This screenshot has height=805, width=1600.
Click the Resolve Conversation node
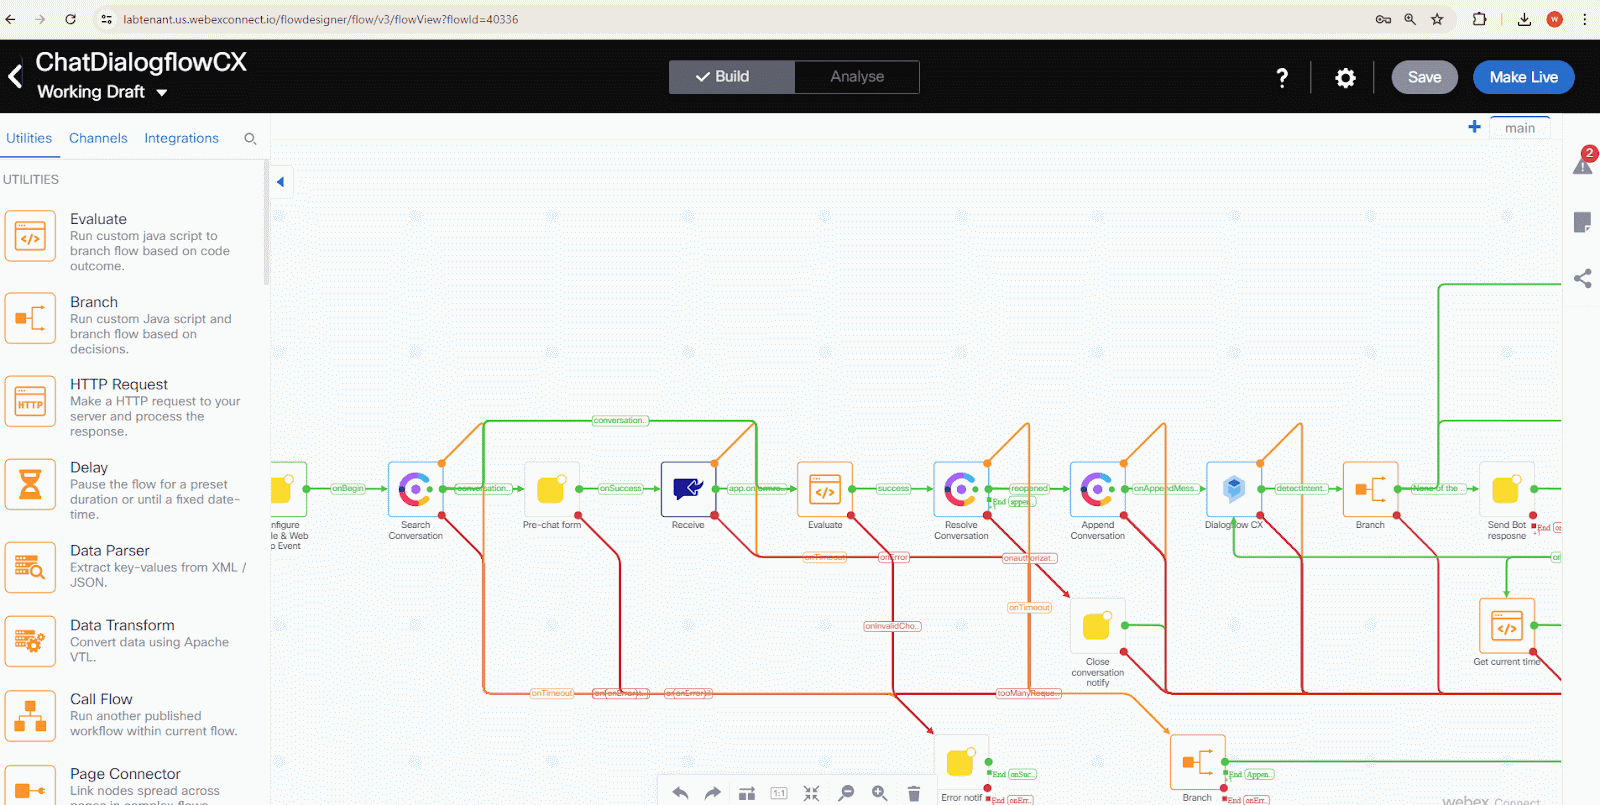[961, 489]
